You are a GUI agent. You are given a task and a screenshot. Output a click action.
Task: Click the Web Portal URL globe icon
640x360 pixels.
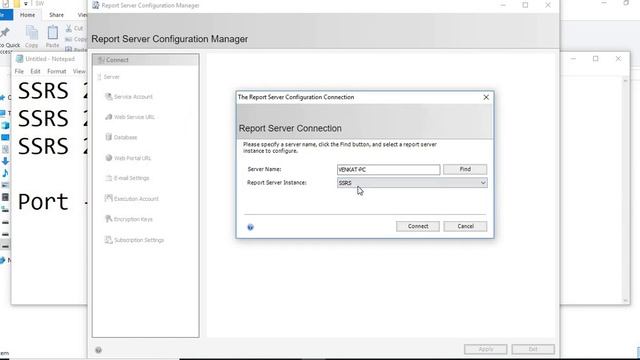tap(109, 158)
